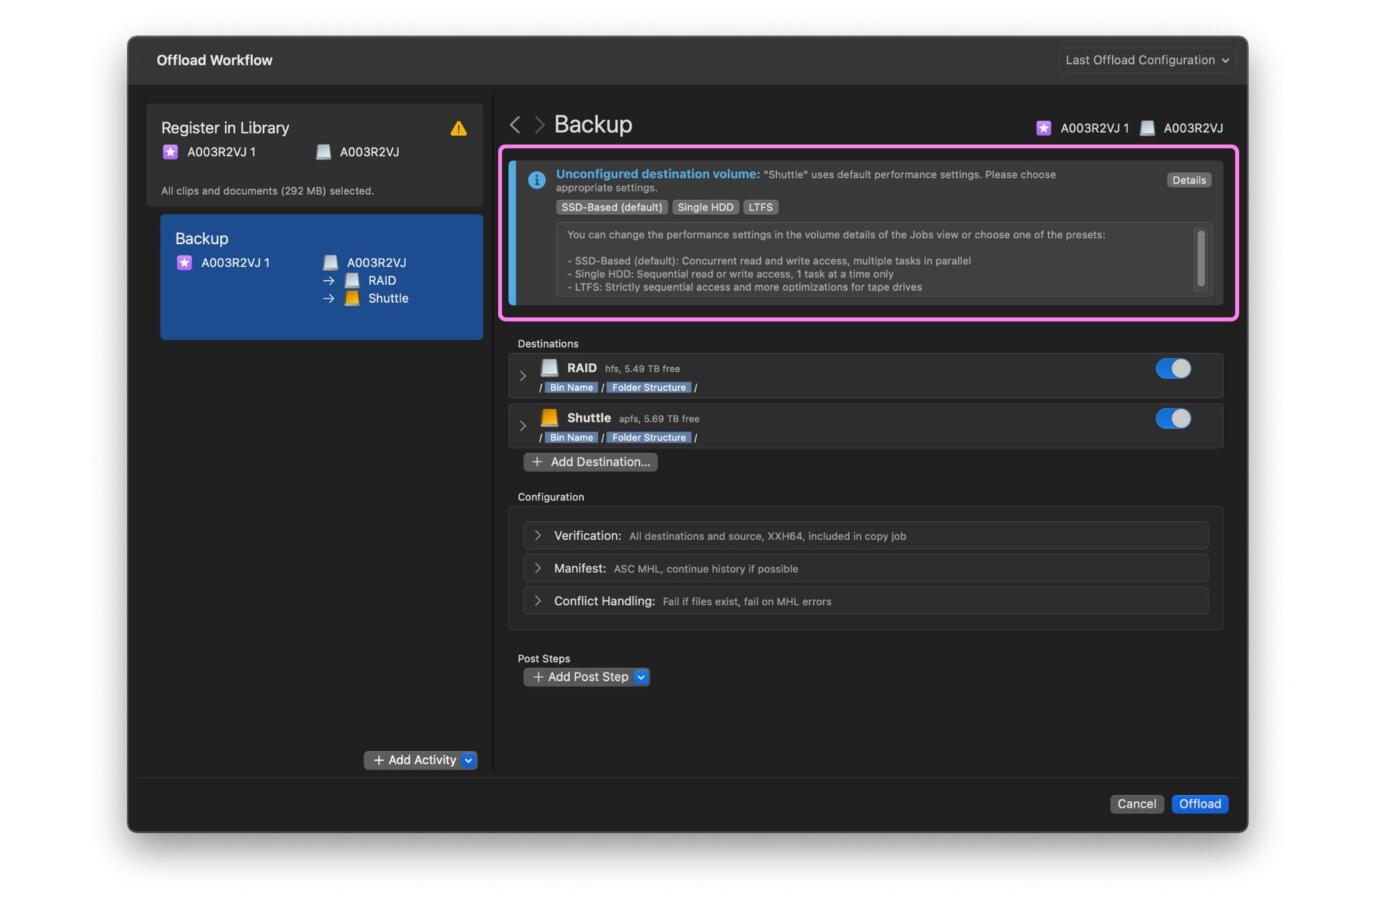Disable the Shuttle destination toggle
The height and width of the screenshot is (900, 1376).
tap(1172, 419)
